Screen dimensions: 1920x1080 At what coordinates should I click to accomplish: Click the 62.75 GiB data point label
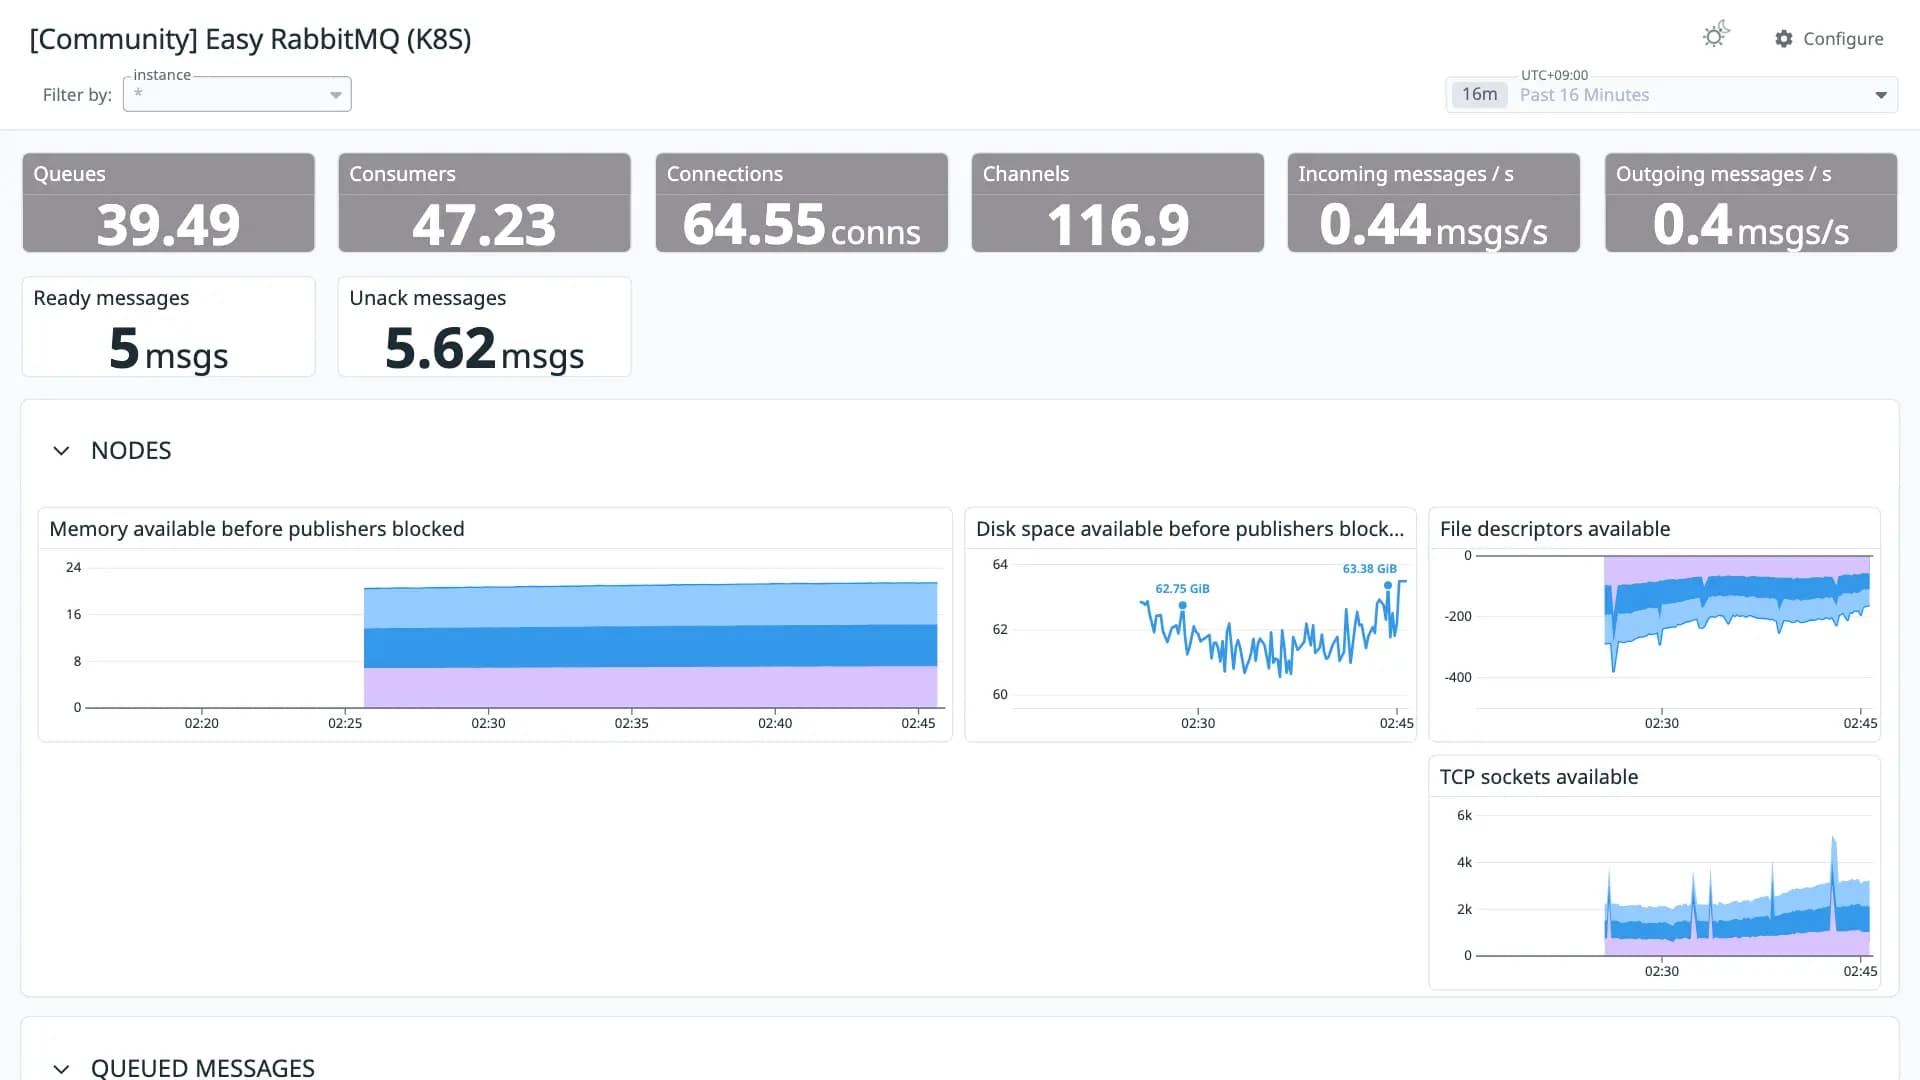(x=1182, y=589)
